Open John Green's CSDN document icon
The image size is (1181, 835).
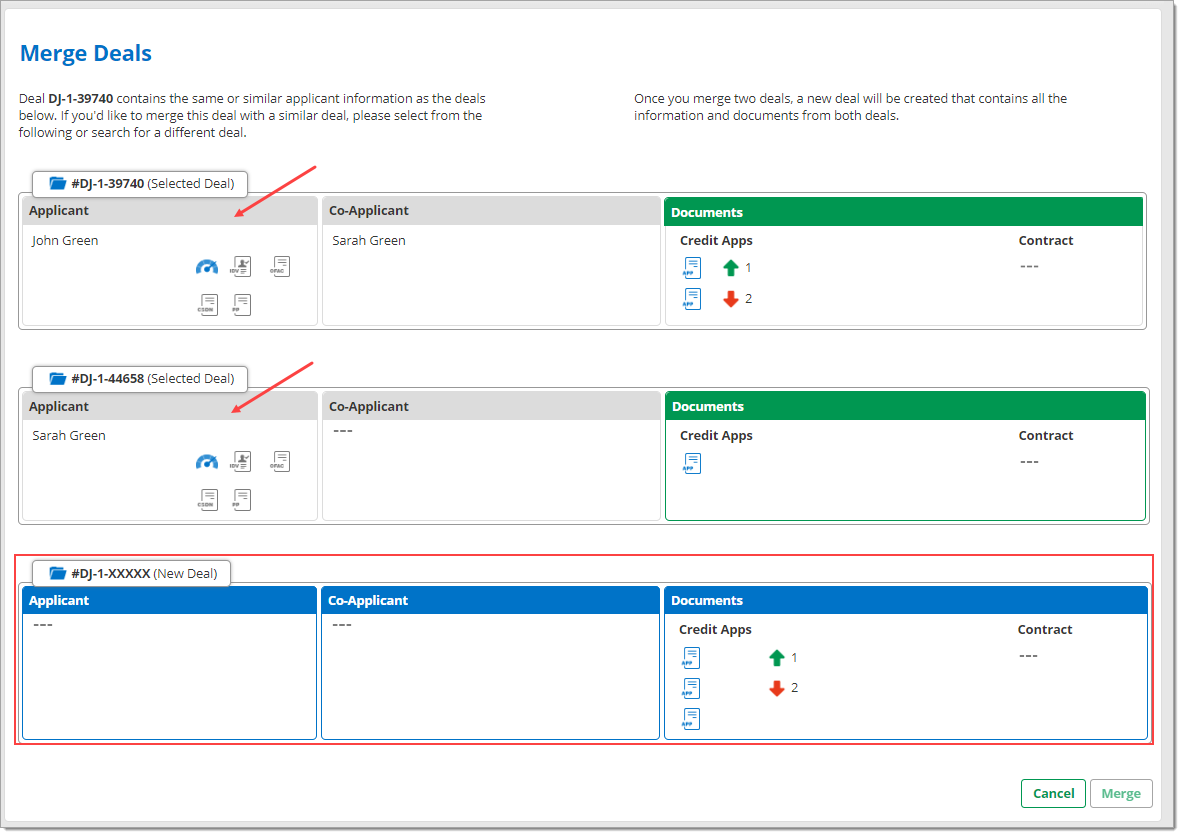click(208, 304)
